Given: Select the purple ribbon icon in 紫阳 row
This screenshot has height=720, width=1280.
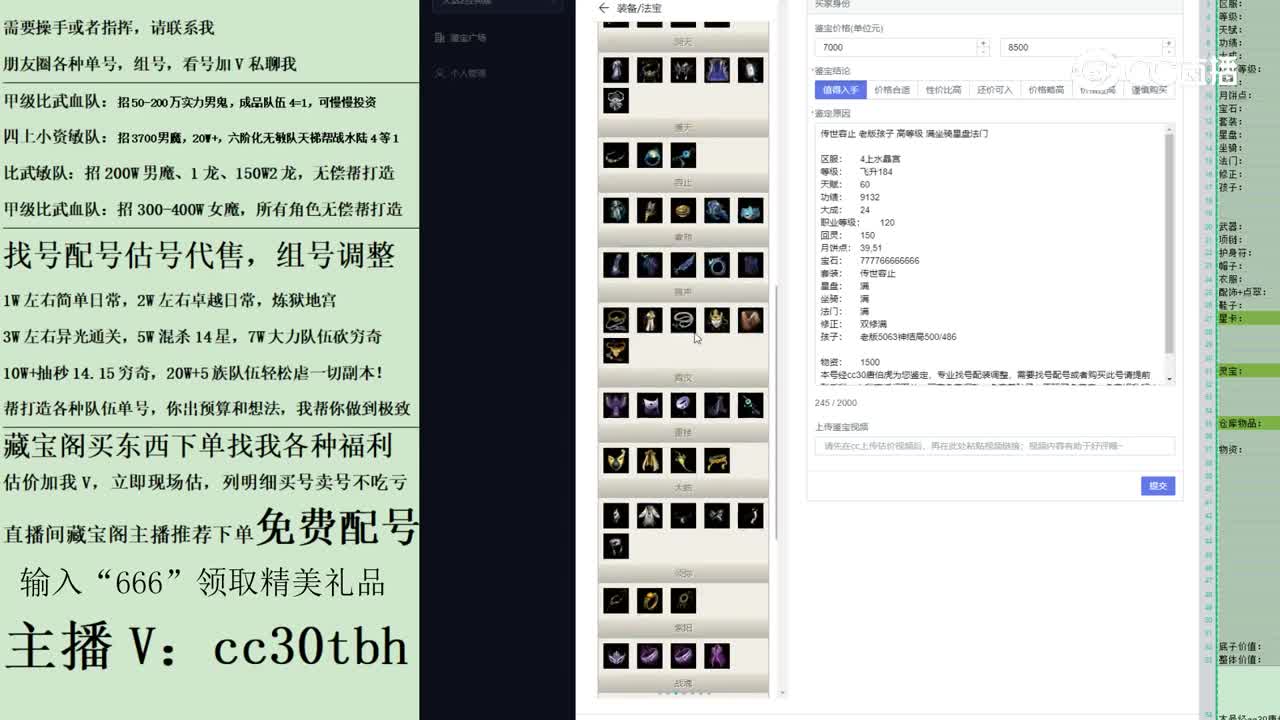Looking at the screenshot, I should click(717, 656).
